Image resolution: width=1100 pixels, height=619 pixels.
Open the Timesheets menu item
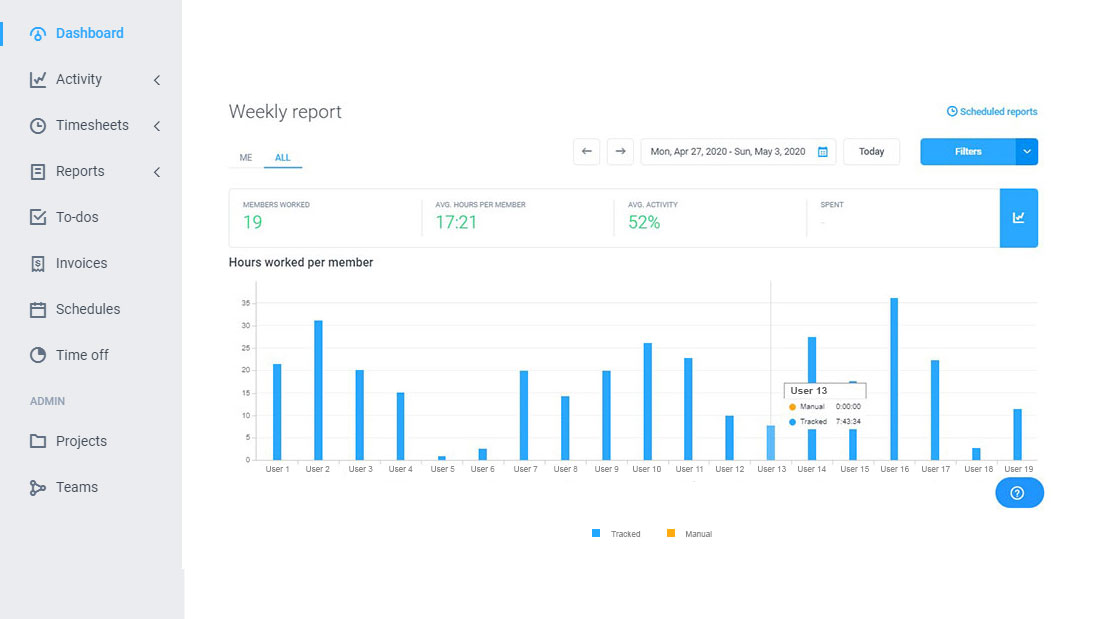click(91, 126)
